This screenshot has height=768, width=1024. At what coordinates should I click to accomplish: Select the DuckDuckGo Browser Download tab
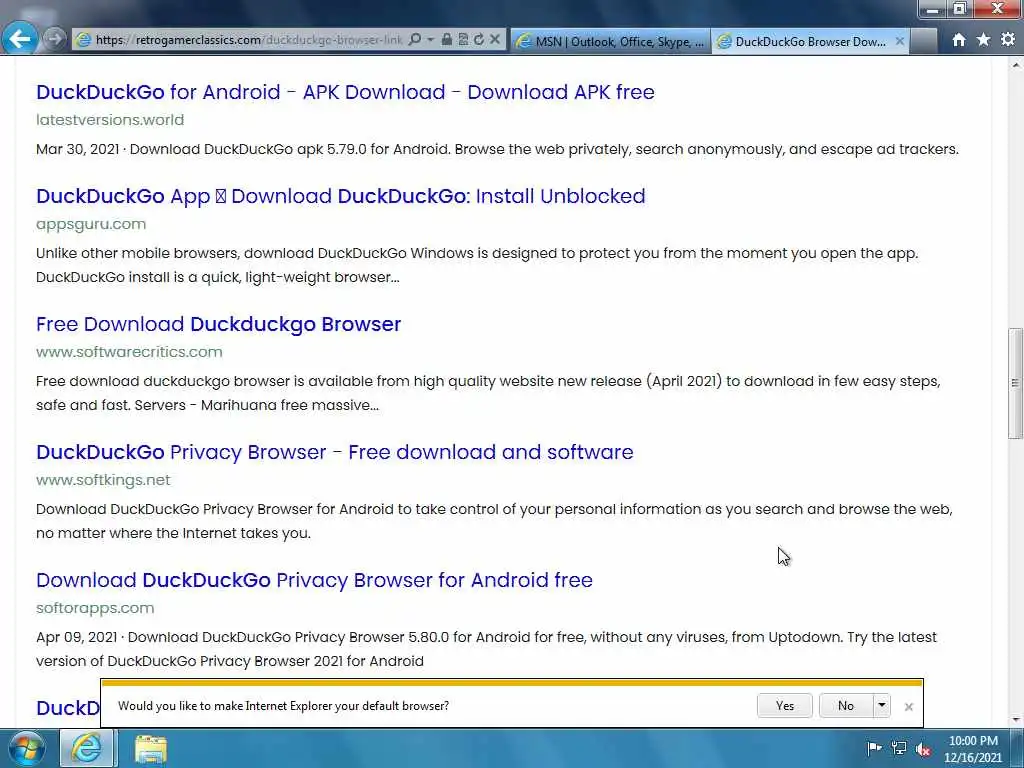[x=810, y=41]
